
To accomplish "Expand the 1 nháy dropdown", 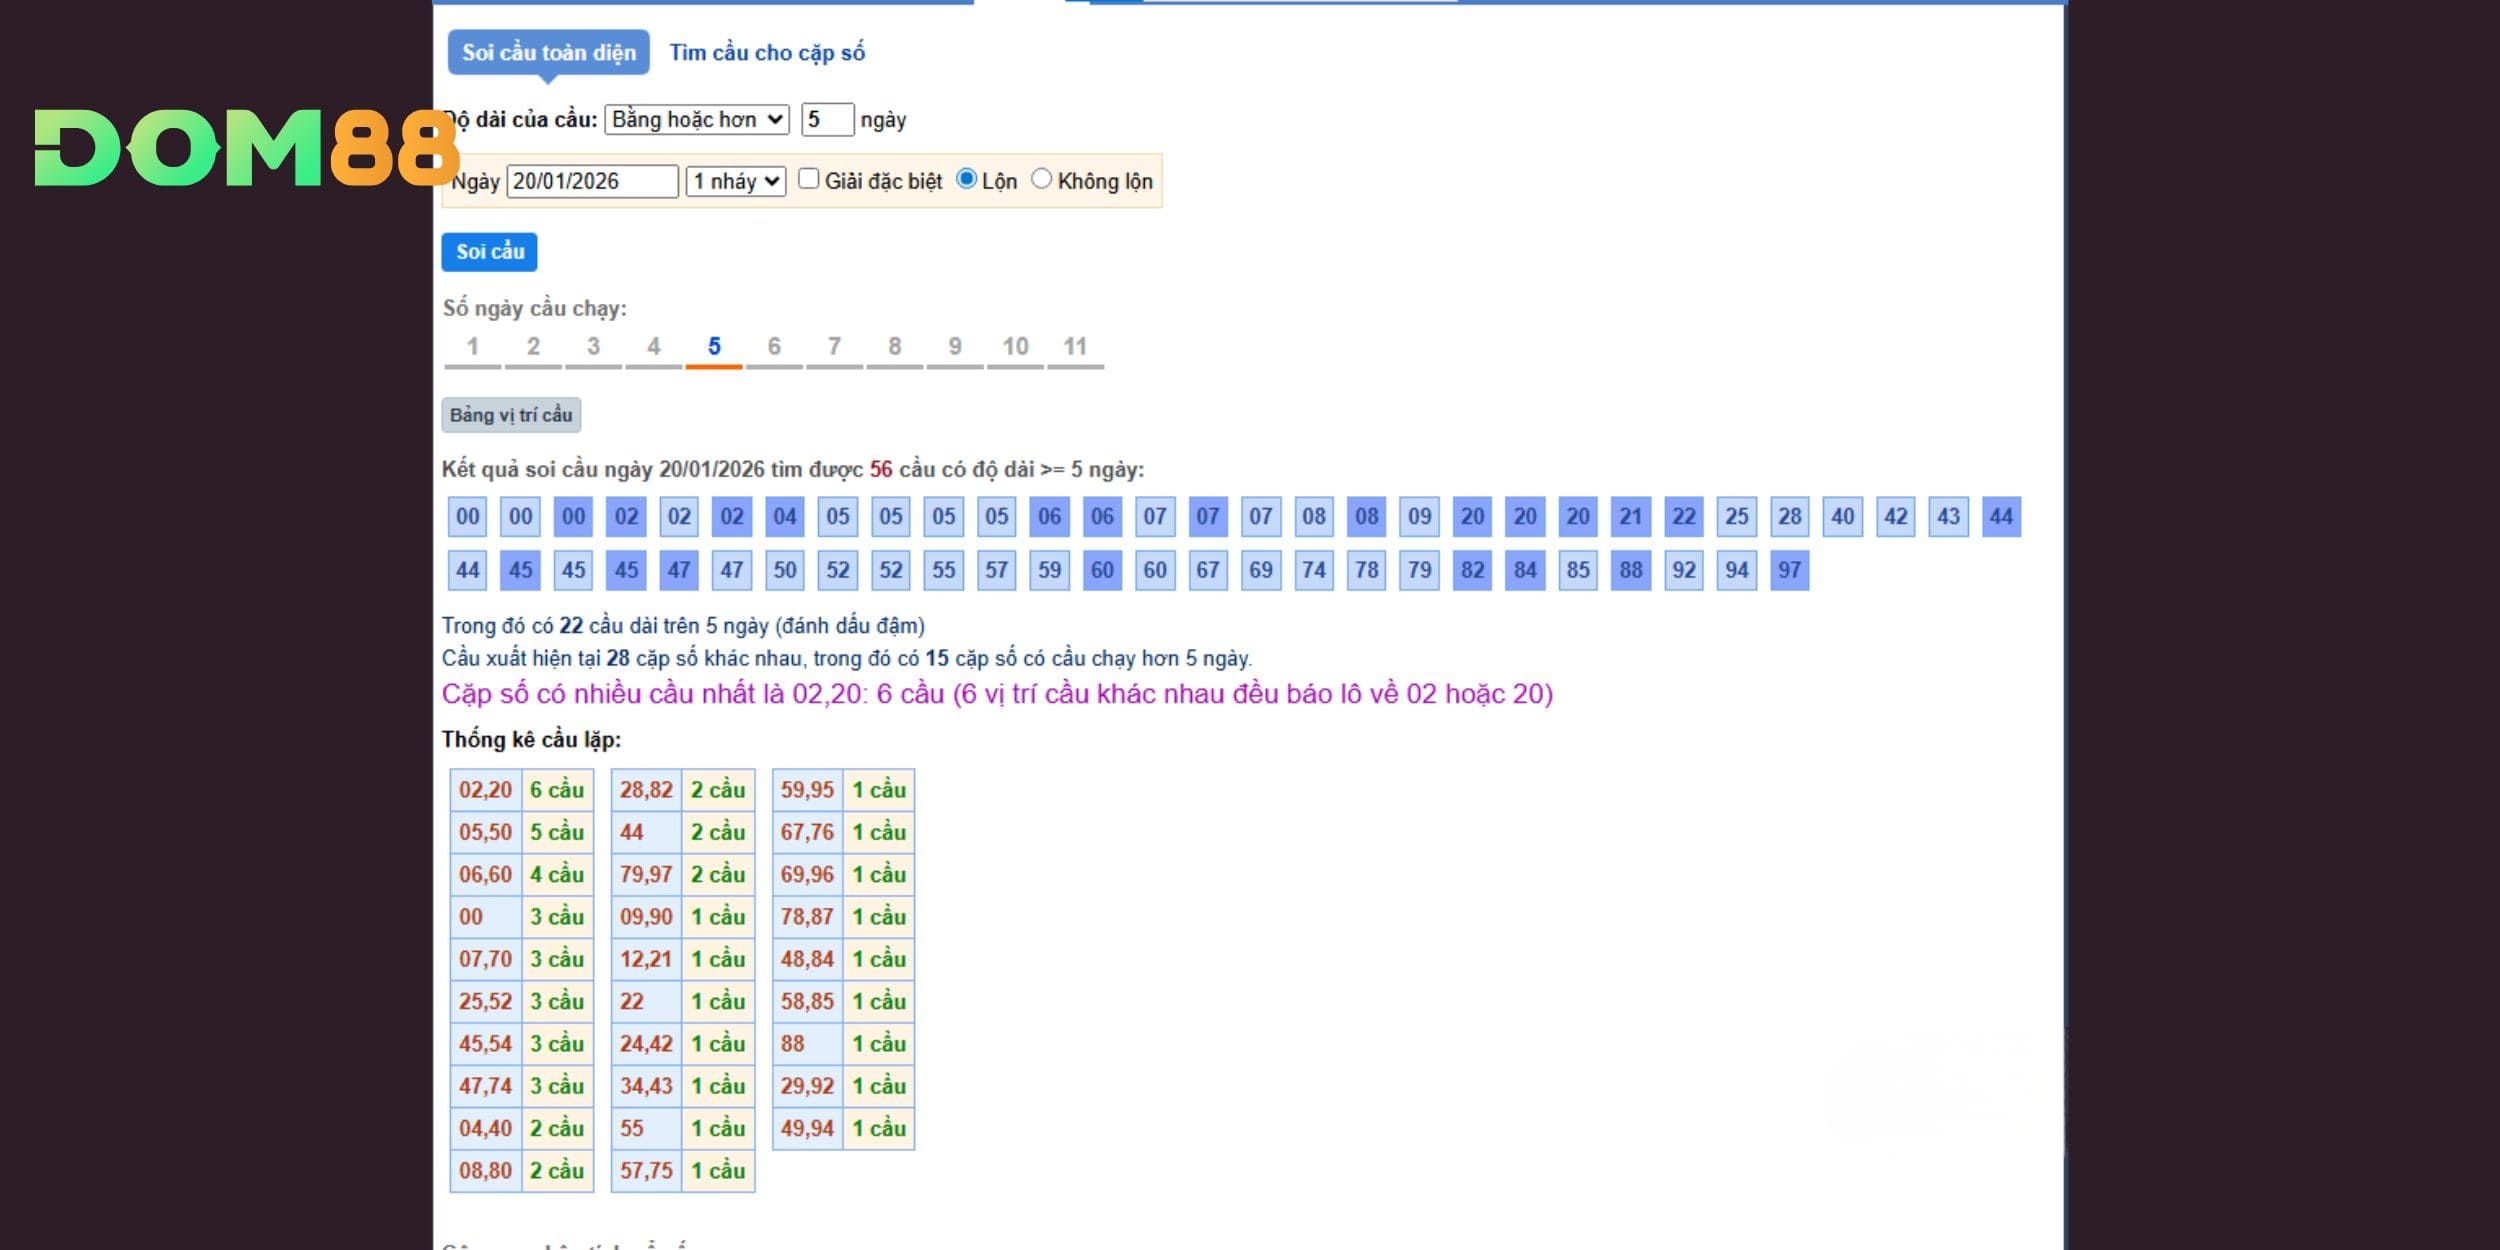I will coord(735,181).
